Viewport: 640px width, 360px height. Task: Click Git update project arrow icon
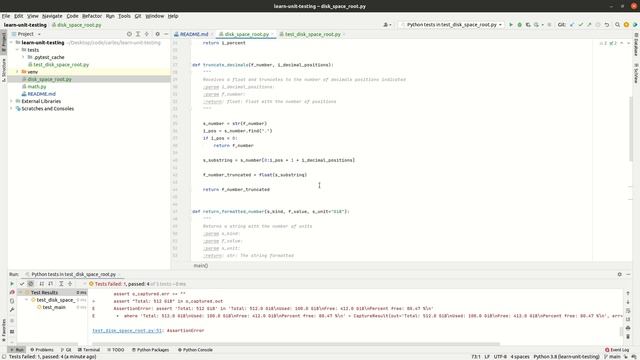[572, 25]
